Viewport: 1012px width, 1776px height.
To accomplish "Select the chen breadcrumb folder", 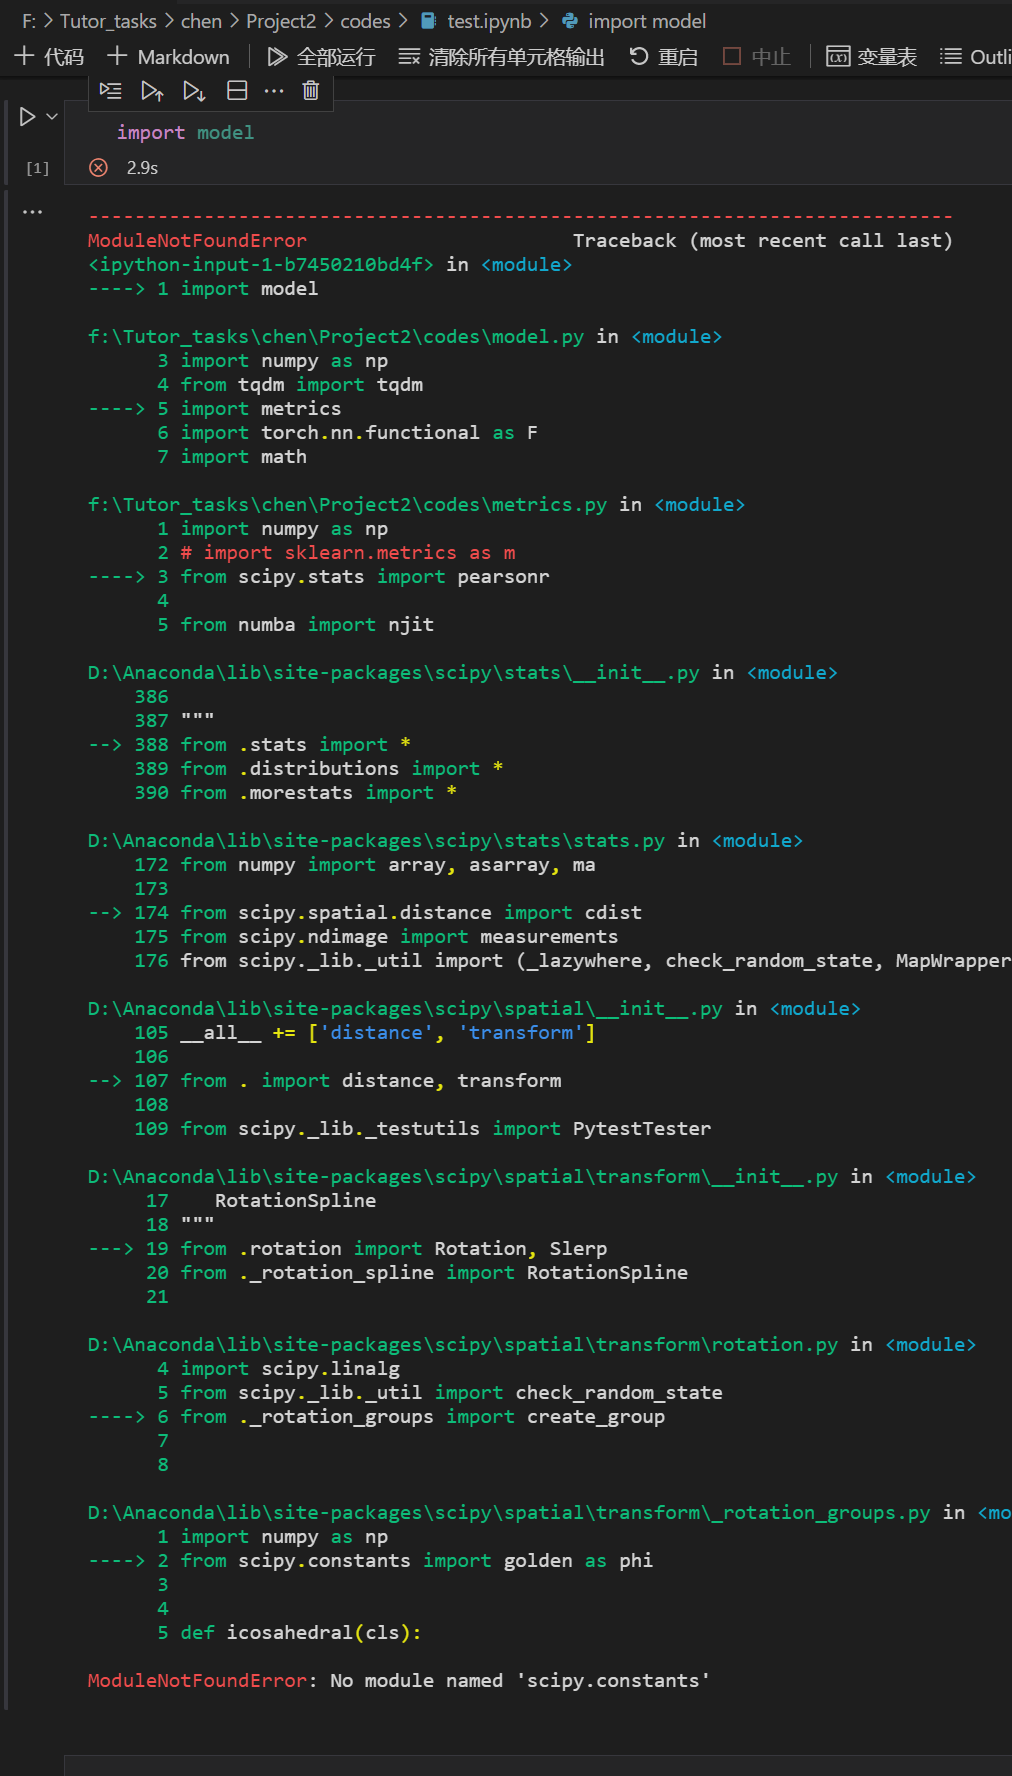I will (201, 21).
